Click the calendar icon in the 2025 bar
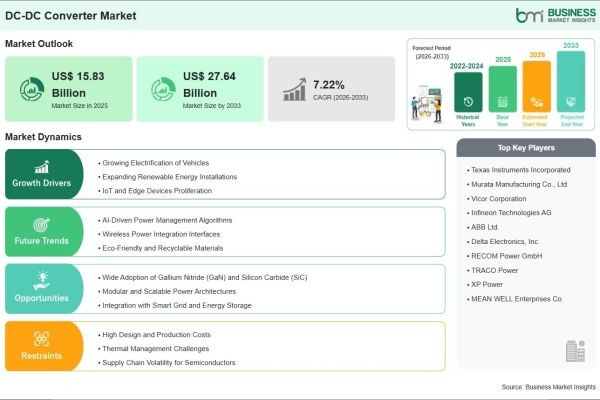This screenshot has width=600, height=400. coord(502,102)
